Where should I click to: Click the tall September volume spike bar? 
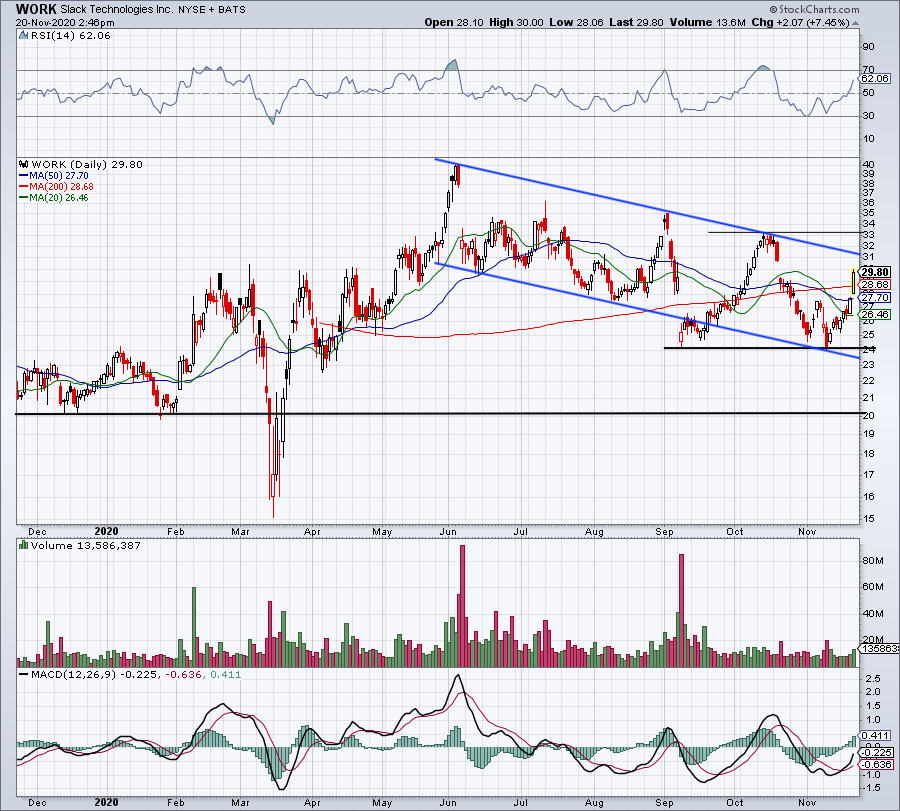681,611
